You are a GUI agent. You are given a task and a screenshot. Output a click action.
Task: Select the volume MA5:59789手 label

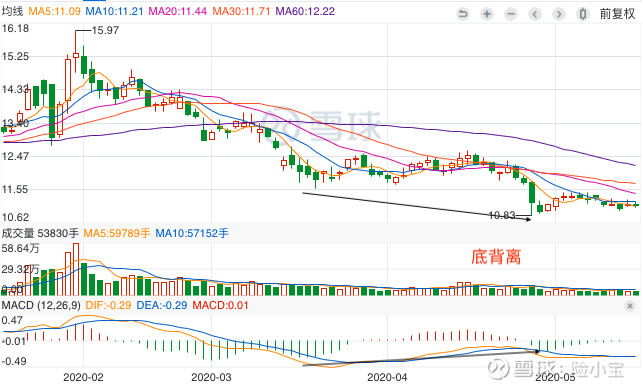(116, 233)
